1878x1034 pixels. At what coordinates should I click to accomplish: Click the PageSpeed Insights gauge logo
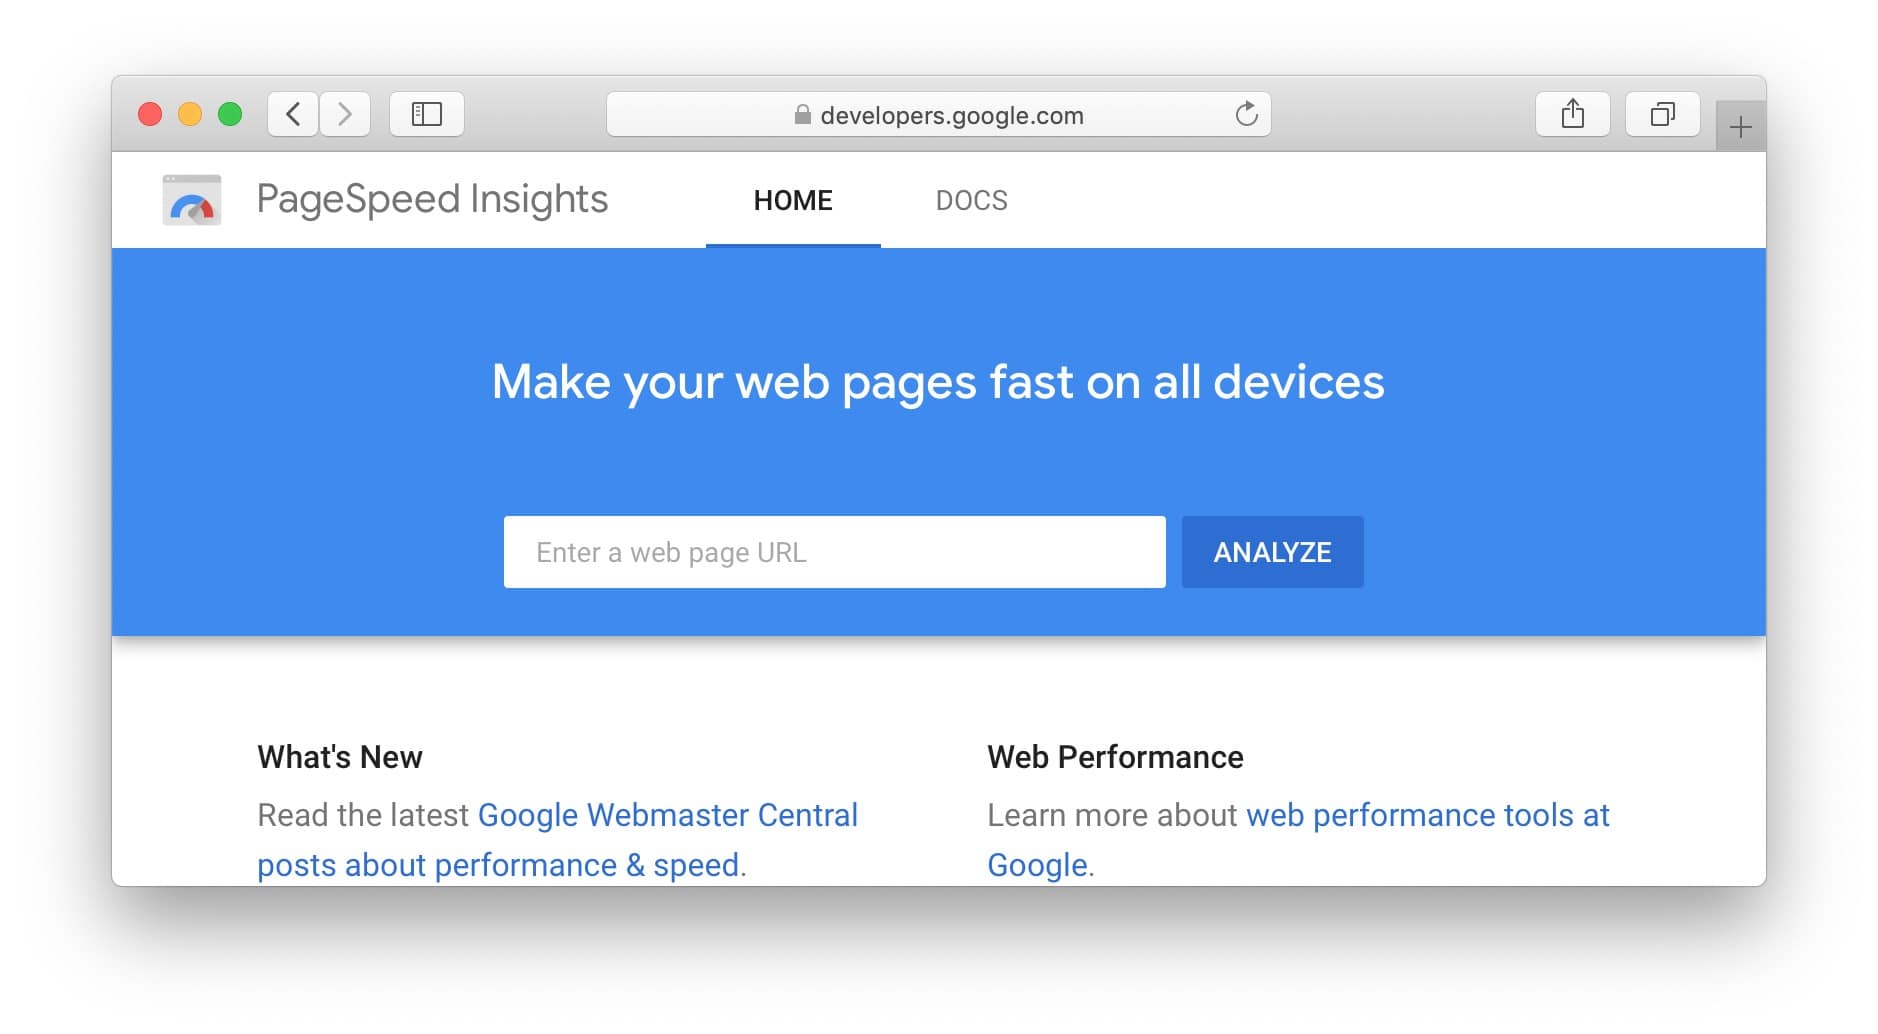pos(191,199)
